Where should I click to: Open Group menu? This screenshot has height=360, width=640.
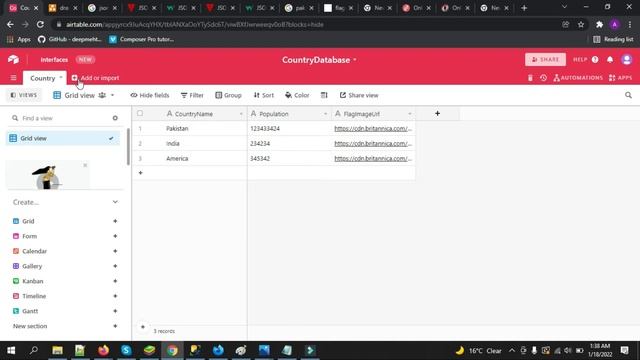click(228, 95)
